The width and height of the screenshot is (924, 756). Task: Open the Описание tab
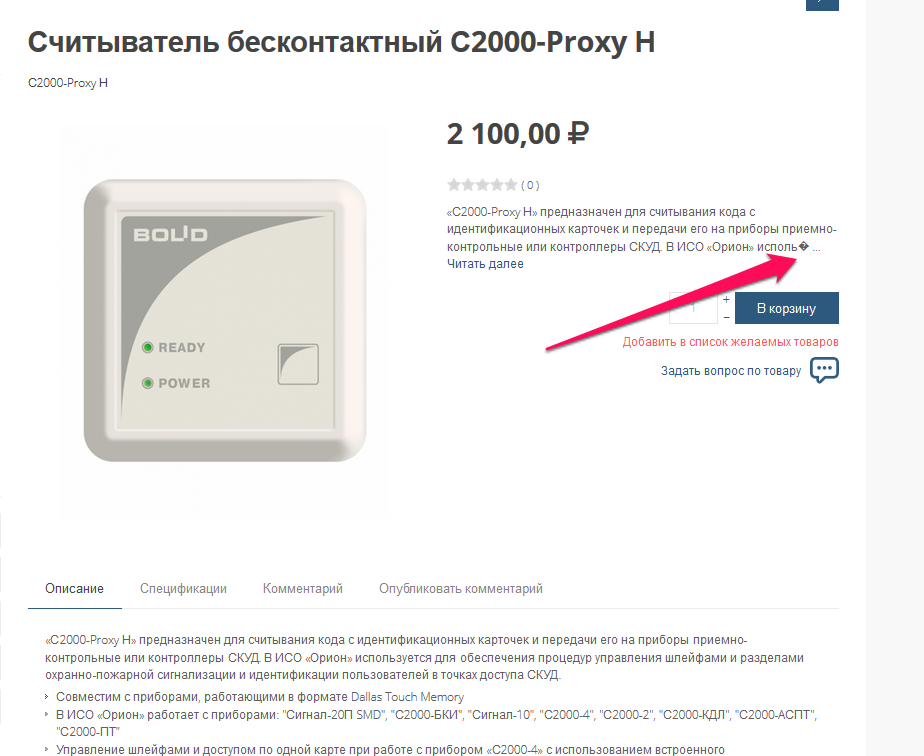74,589
